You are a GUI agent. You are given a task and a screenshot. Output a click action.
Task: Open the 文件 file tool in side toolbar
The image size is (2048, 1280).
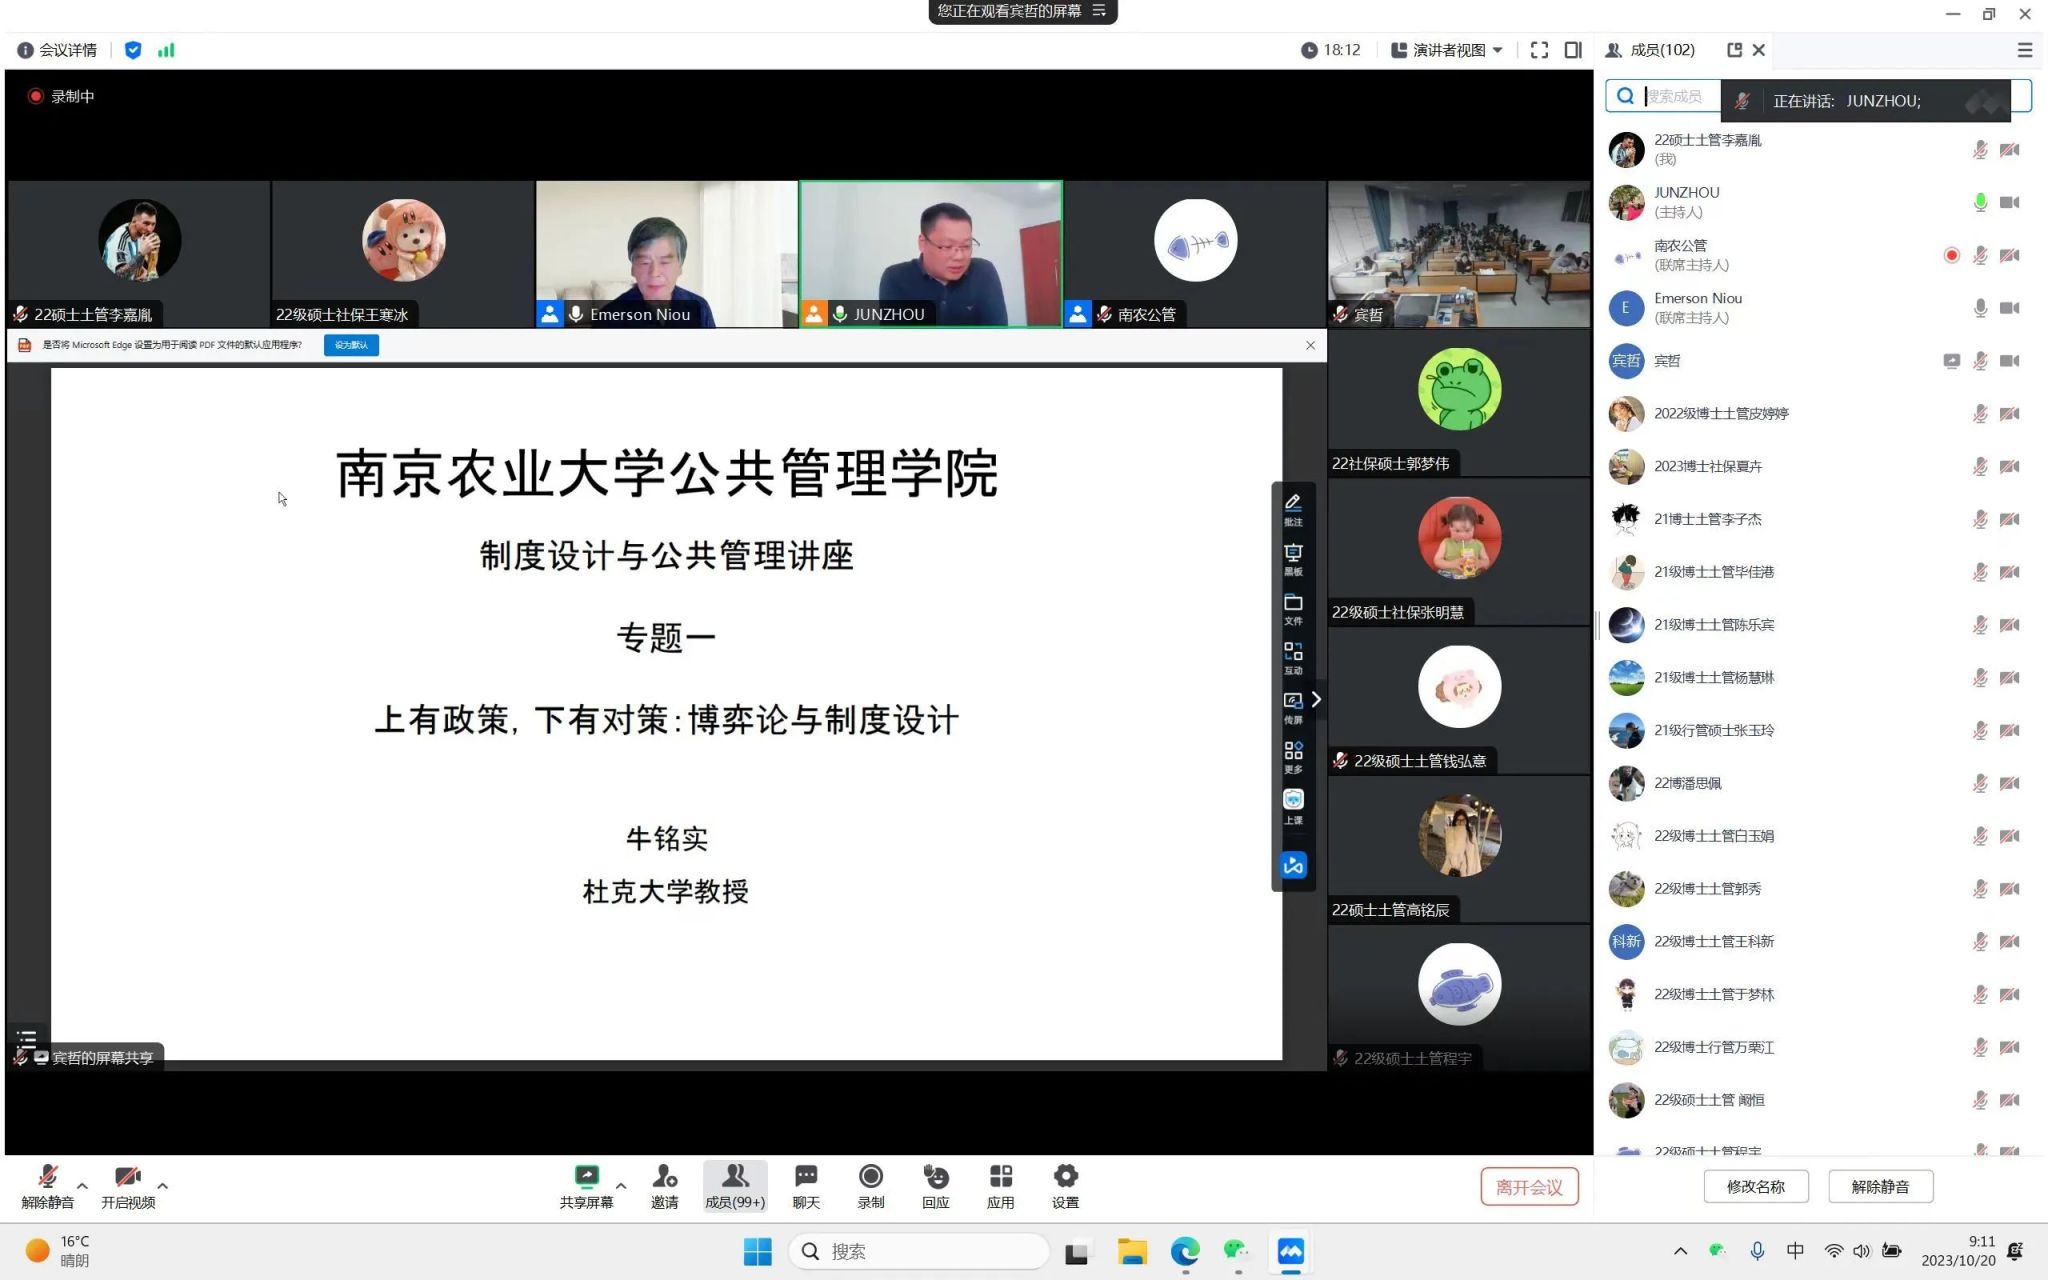(1293, 609)
